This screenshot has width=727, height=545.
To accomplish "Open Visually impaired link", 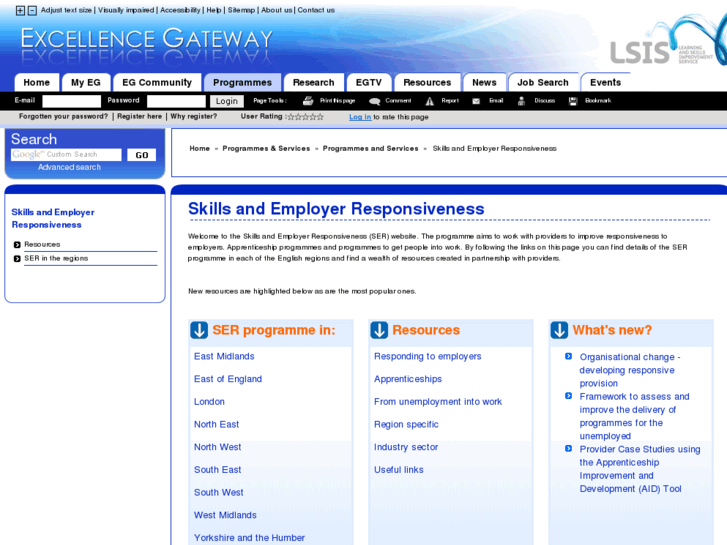I will coord(126,10).
